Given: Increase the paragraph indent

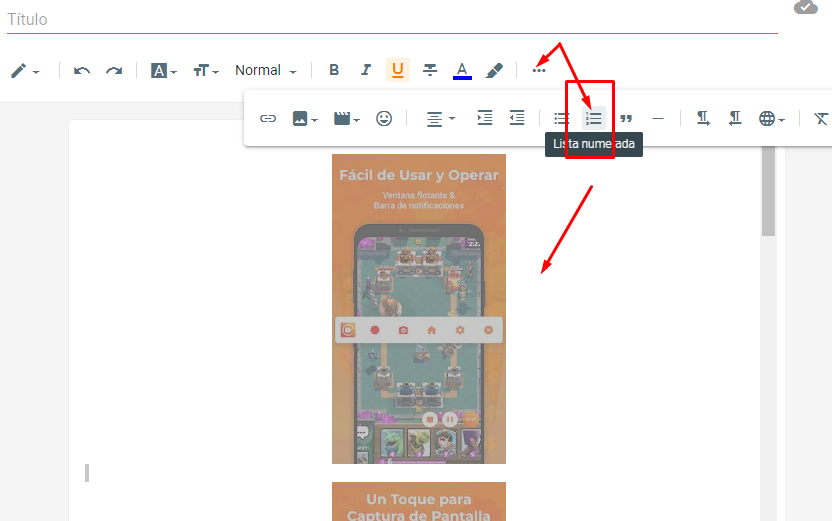Looking at the screenshot, I should [x=484, y=118].
